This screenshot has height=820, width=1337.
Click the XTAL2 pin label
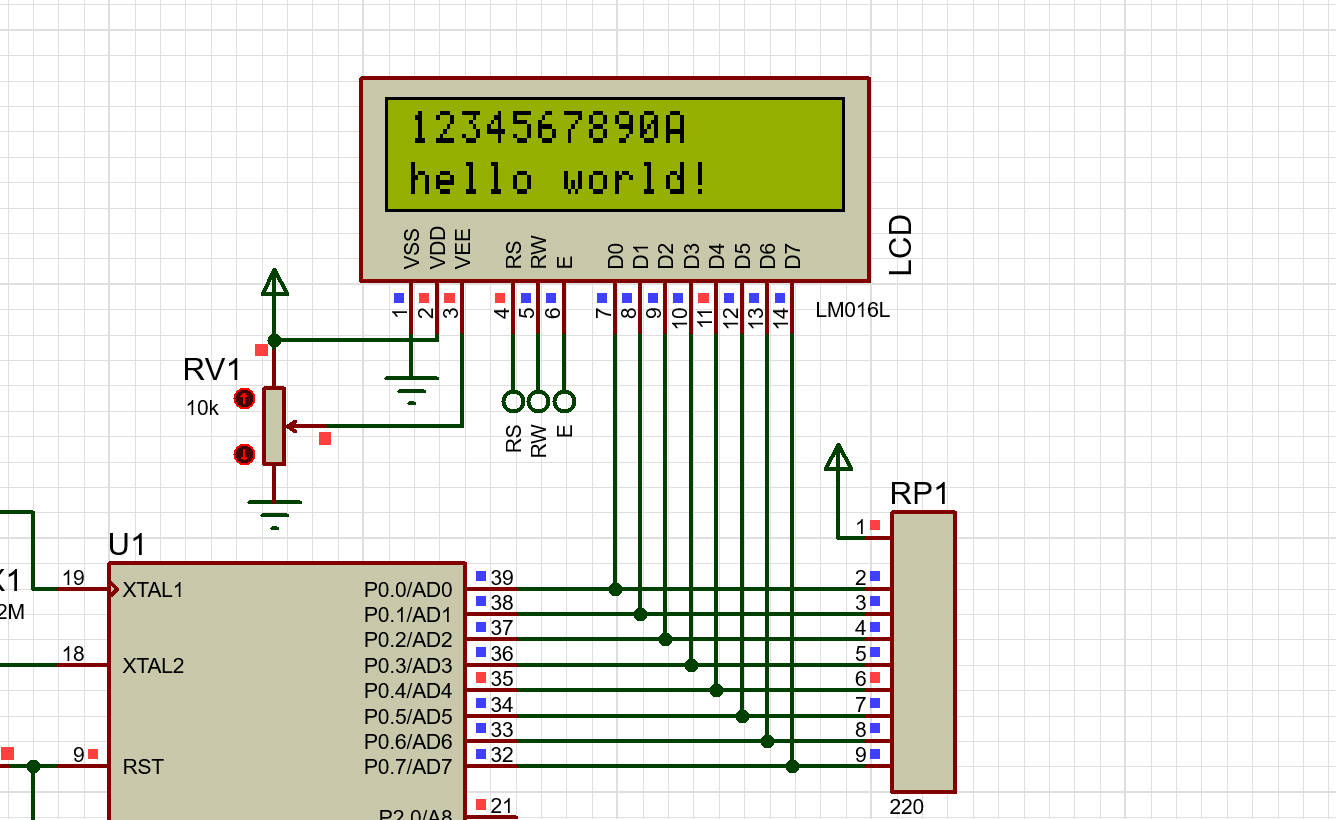[x=153, y=666]
